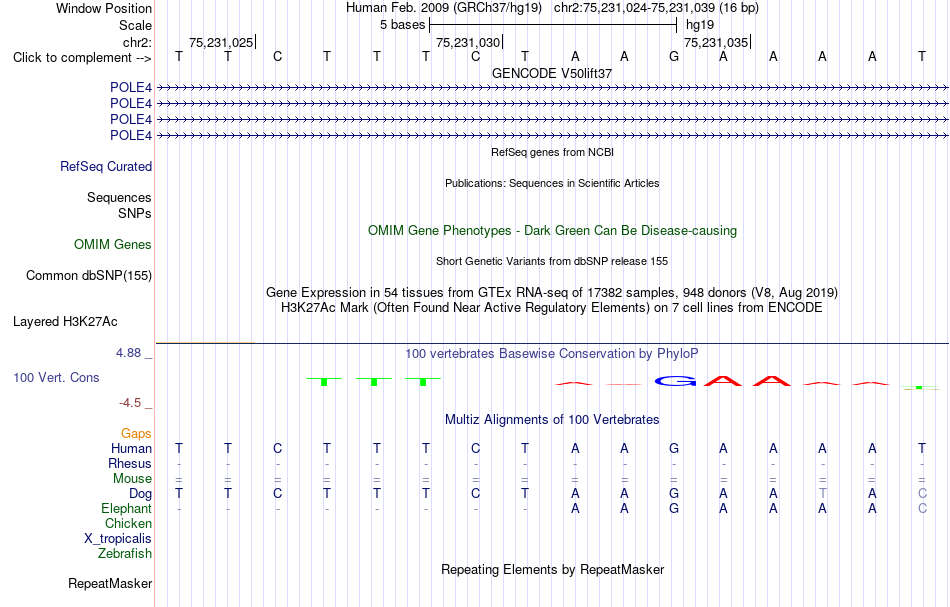Open 'Repeating Elements by RepeatMasker' title
Viewport: 950px width, 607px height.
point(553,569)
